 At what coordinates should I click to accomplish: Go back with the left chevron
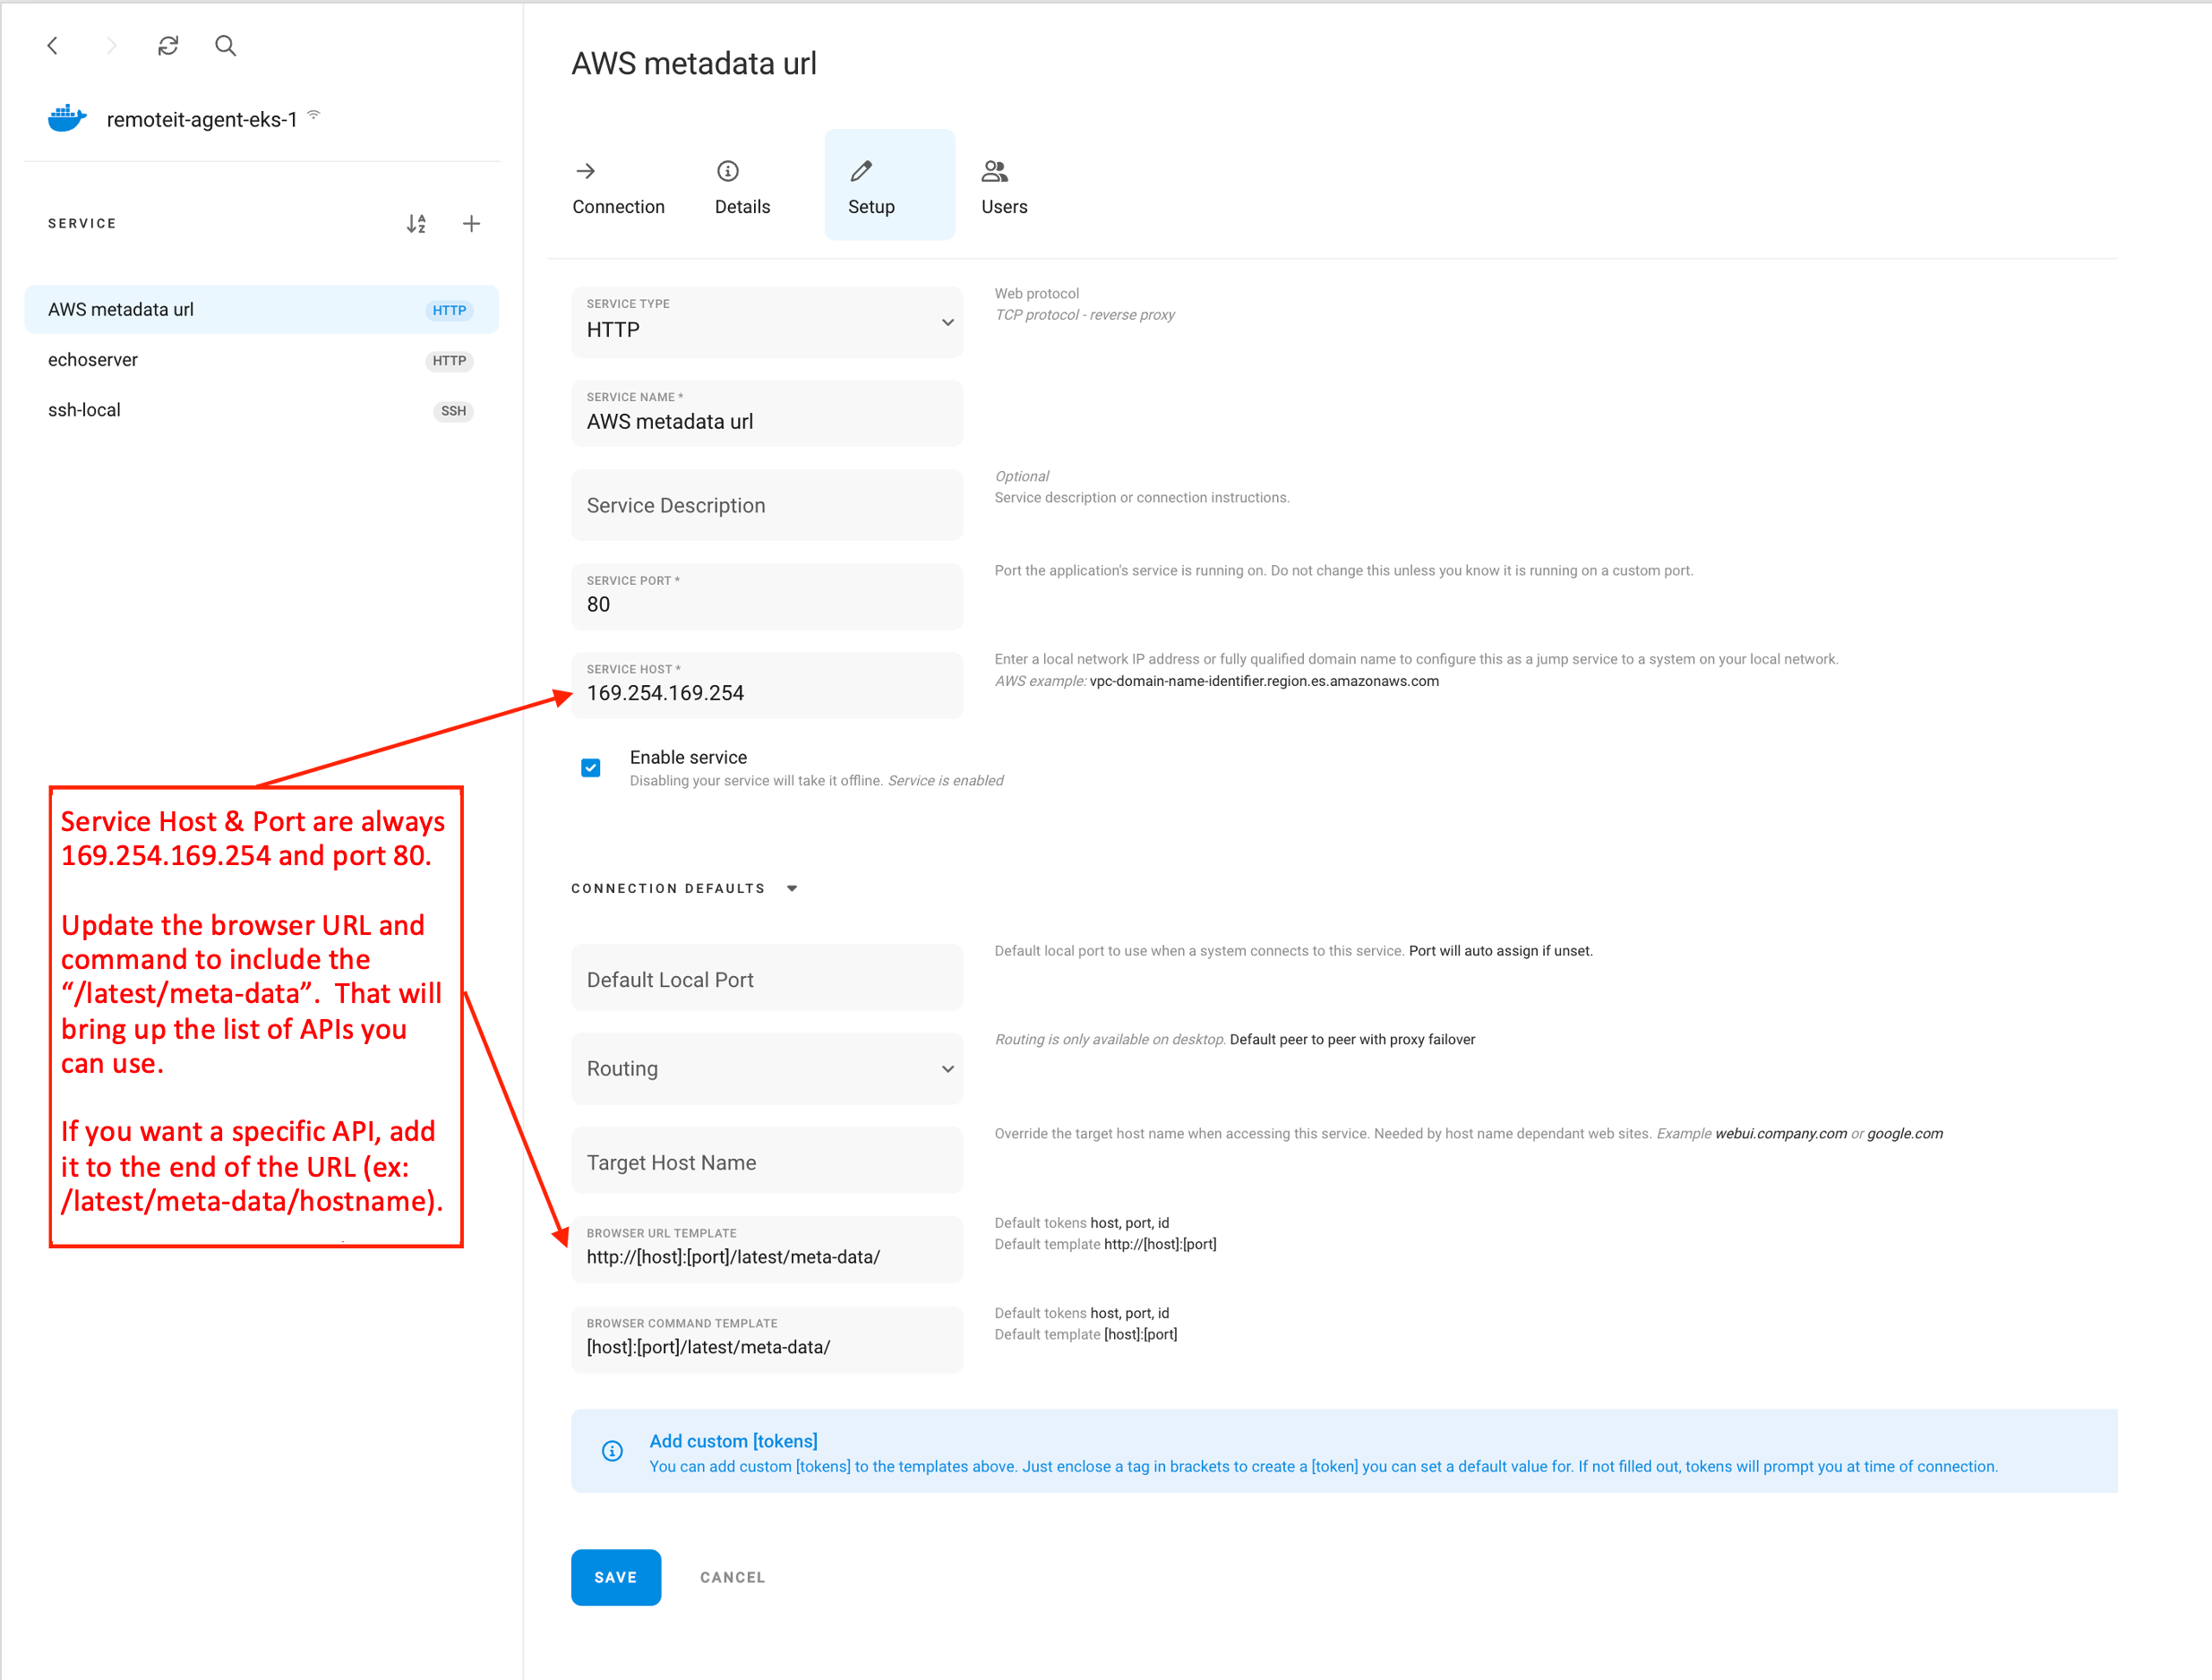53,45
